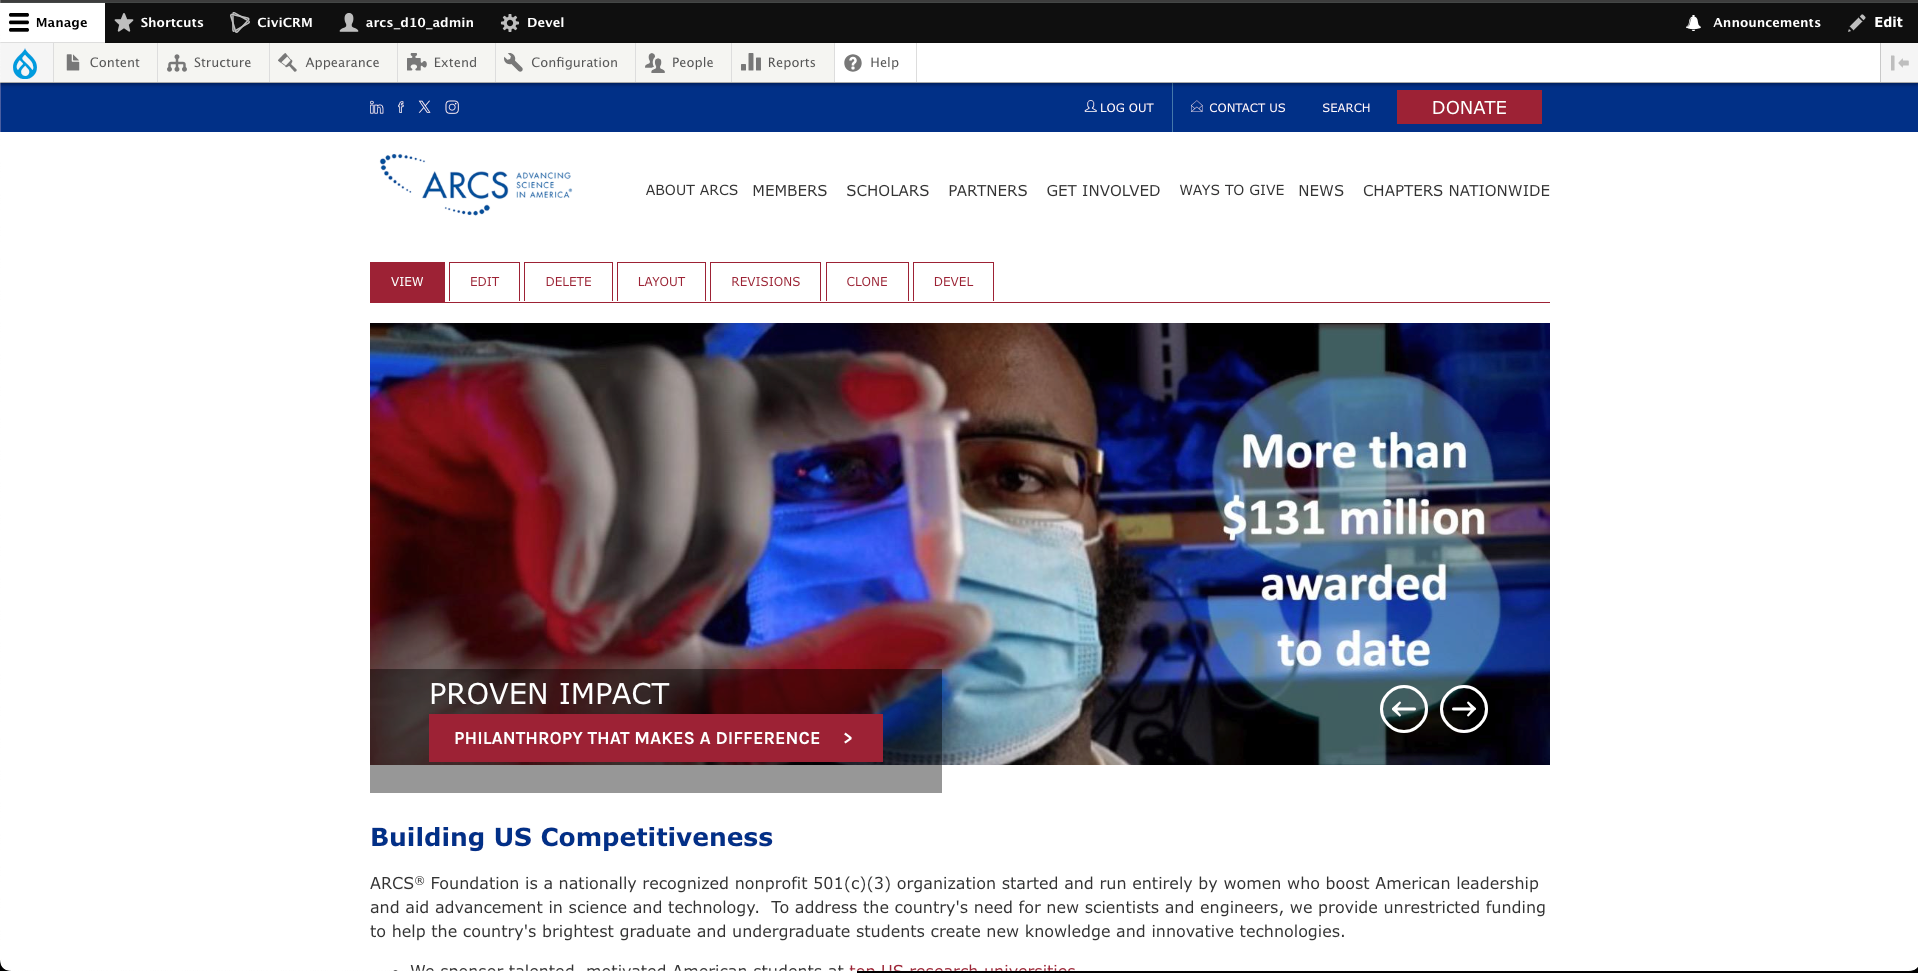Open the Layout tab
The image size is (1918, 973).
point(661,282)
